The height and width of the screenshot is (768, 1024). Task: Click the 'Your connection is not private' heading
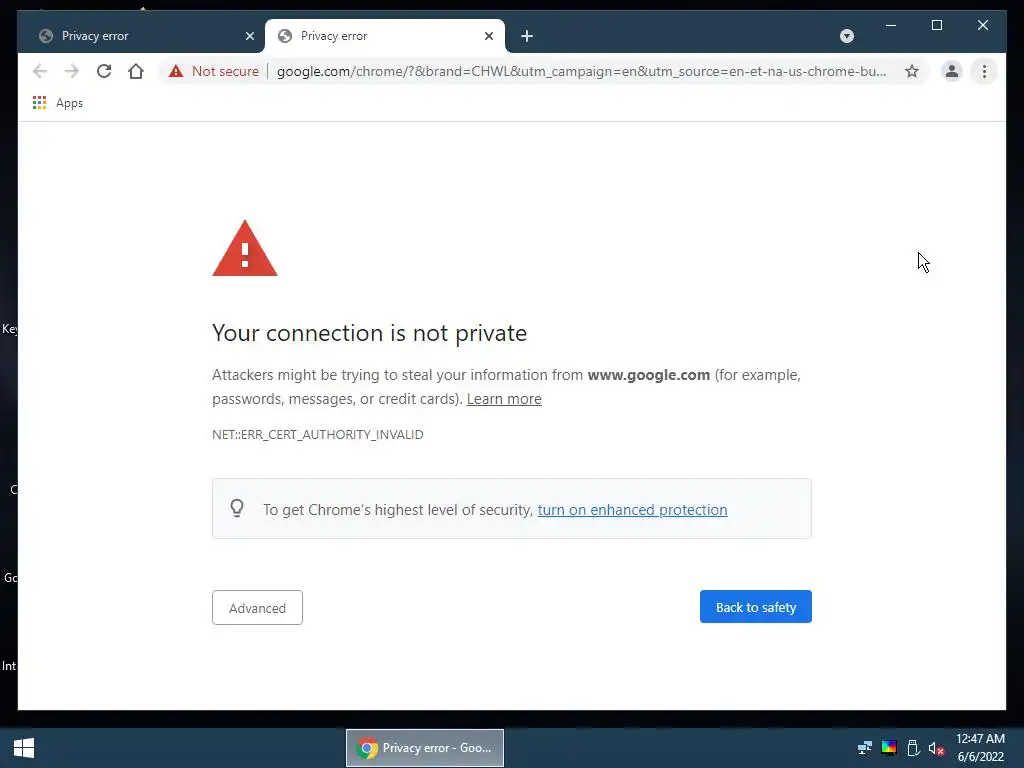click(x=370, y=333)
